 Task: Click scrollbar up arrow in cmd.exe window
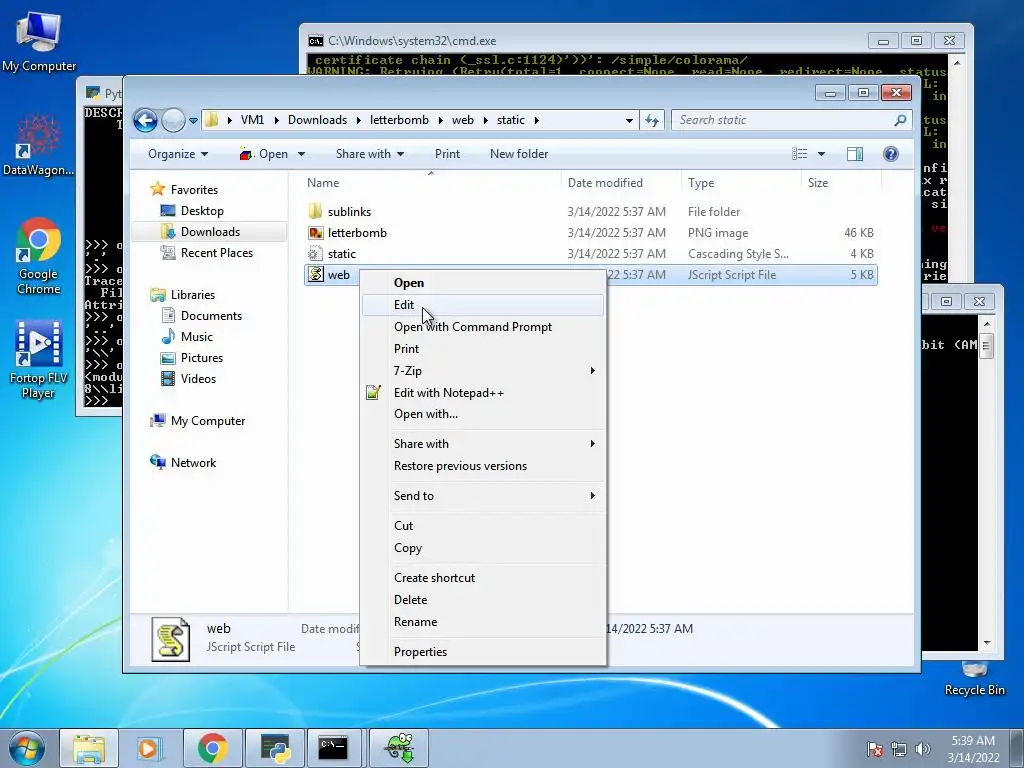pyautogui.click(x=957, y=63)
